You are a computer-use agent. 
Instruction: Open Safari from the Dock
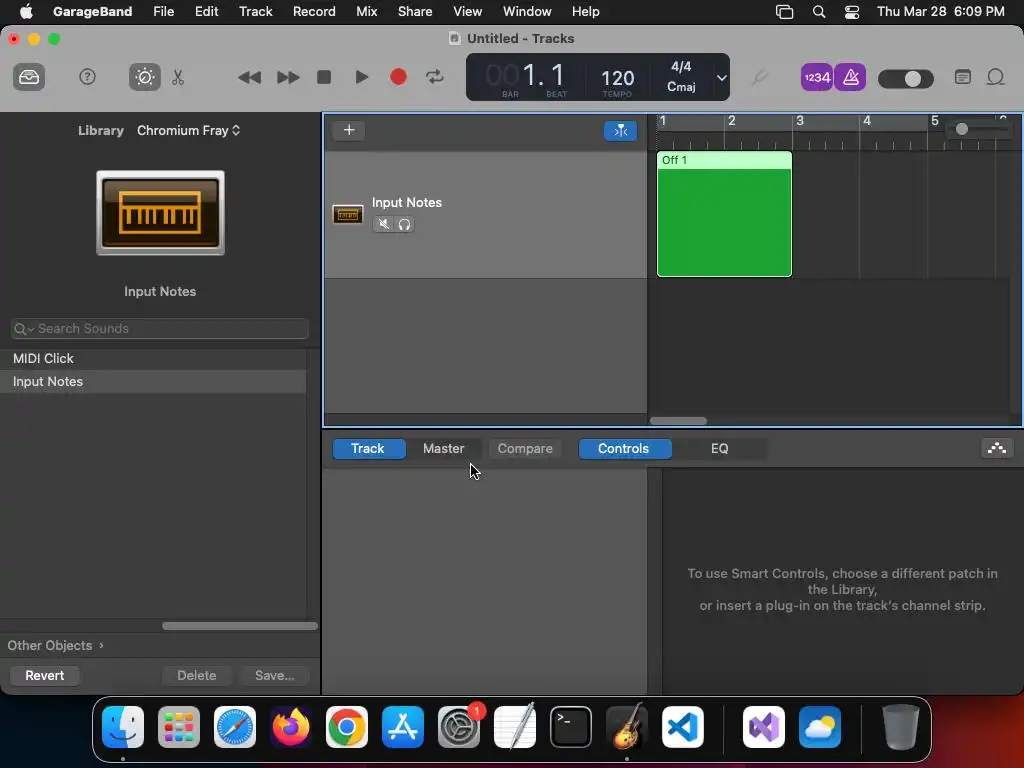(x=234, y=727)
